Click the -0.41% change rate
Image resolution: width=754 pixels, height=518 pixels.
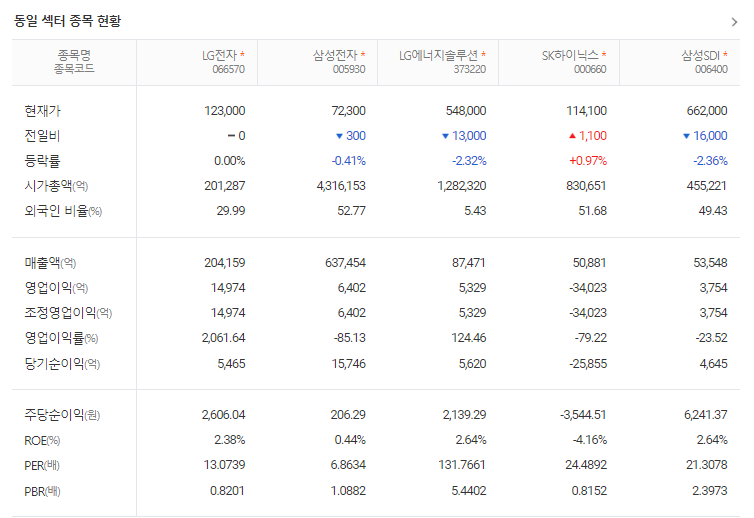(x=349, y=161)
